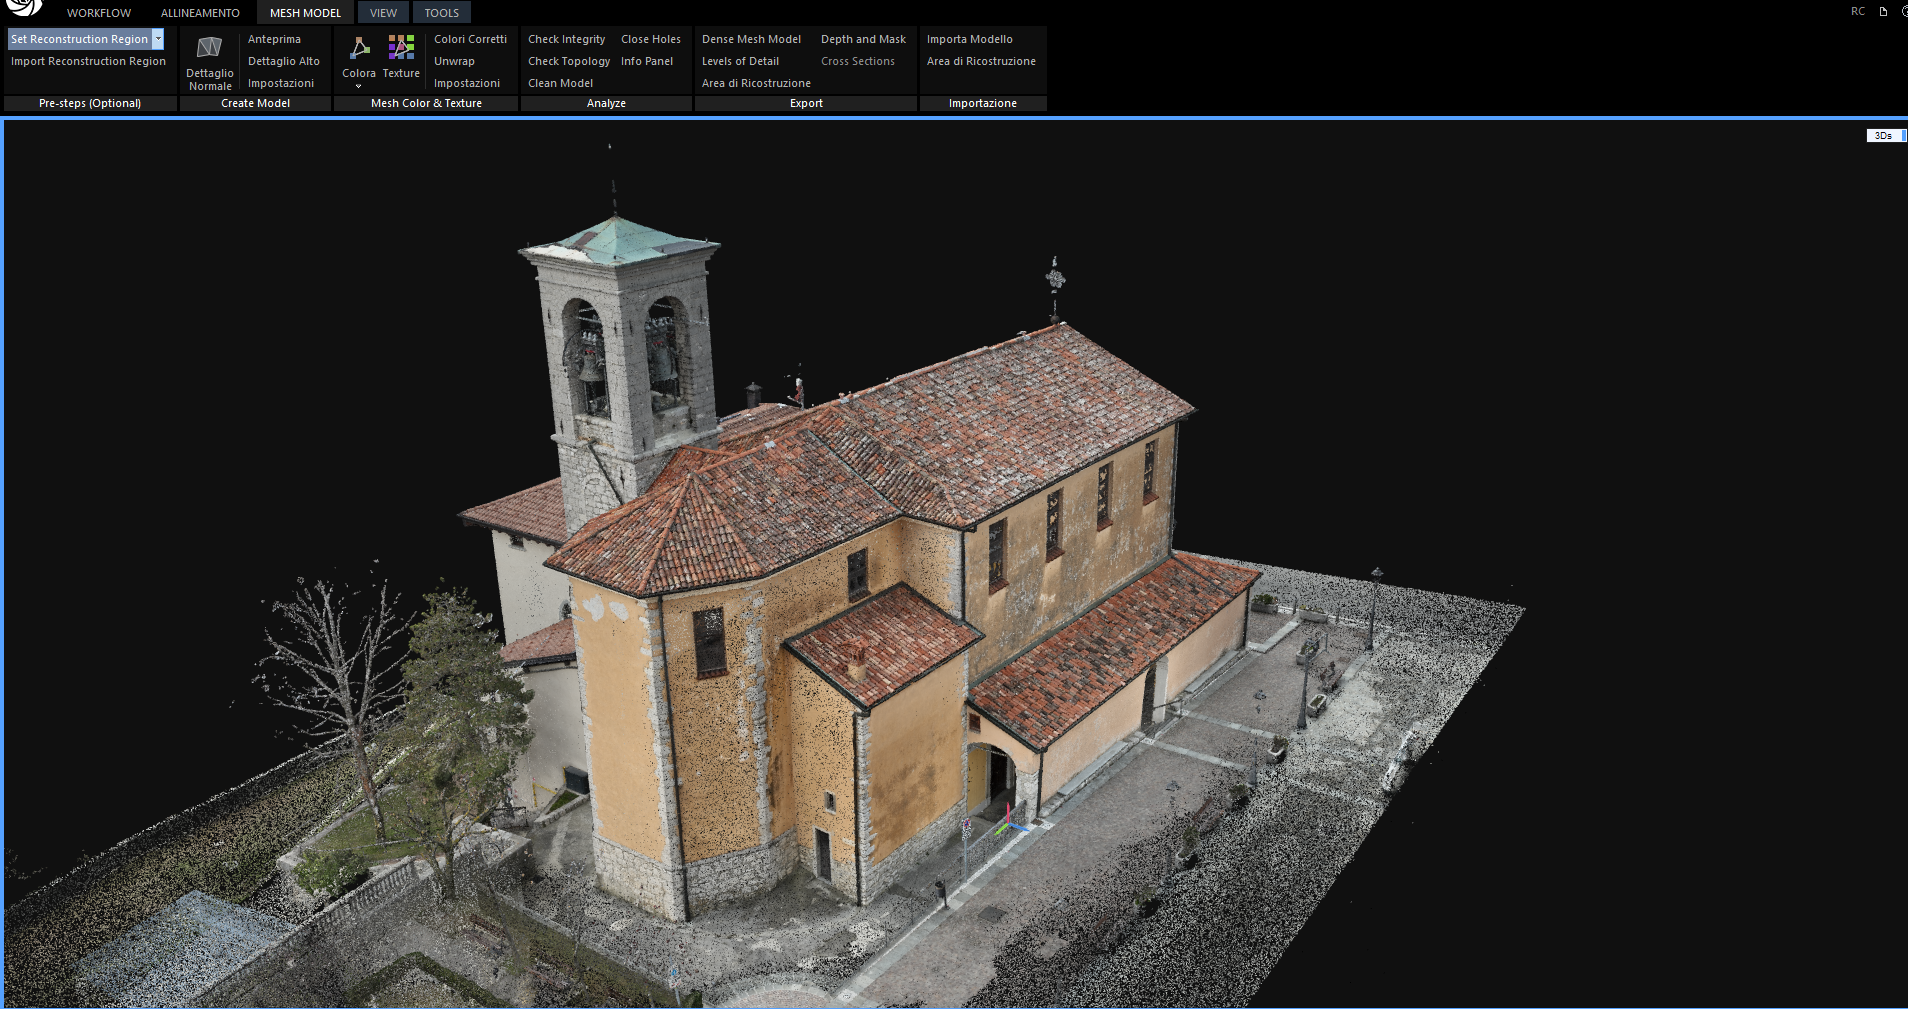Open the 3Ds view mode selector
Image resolution: width=1908 pixels, height=1009 pixels.
[1884, 135]
